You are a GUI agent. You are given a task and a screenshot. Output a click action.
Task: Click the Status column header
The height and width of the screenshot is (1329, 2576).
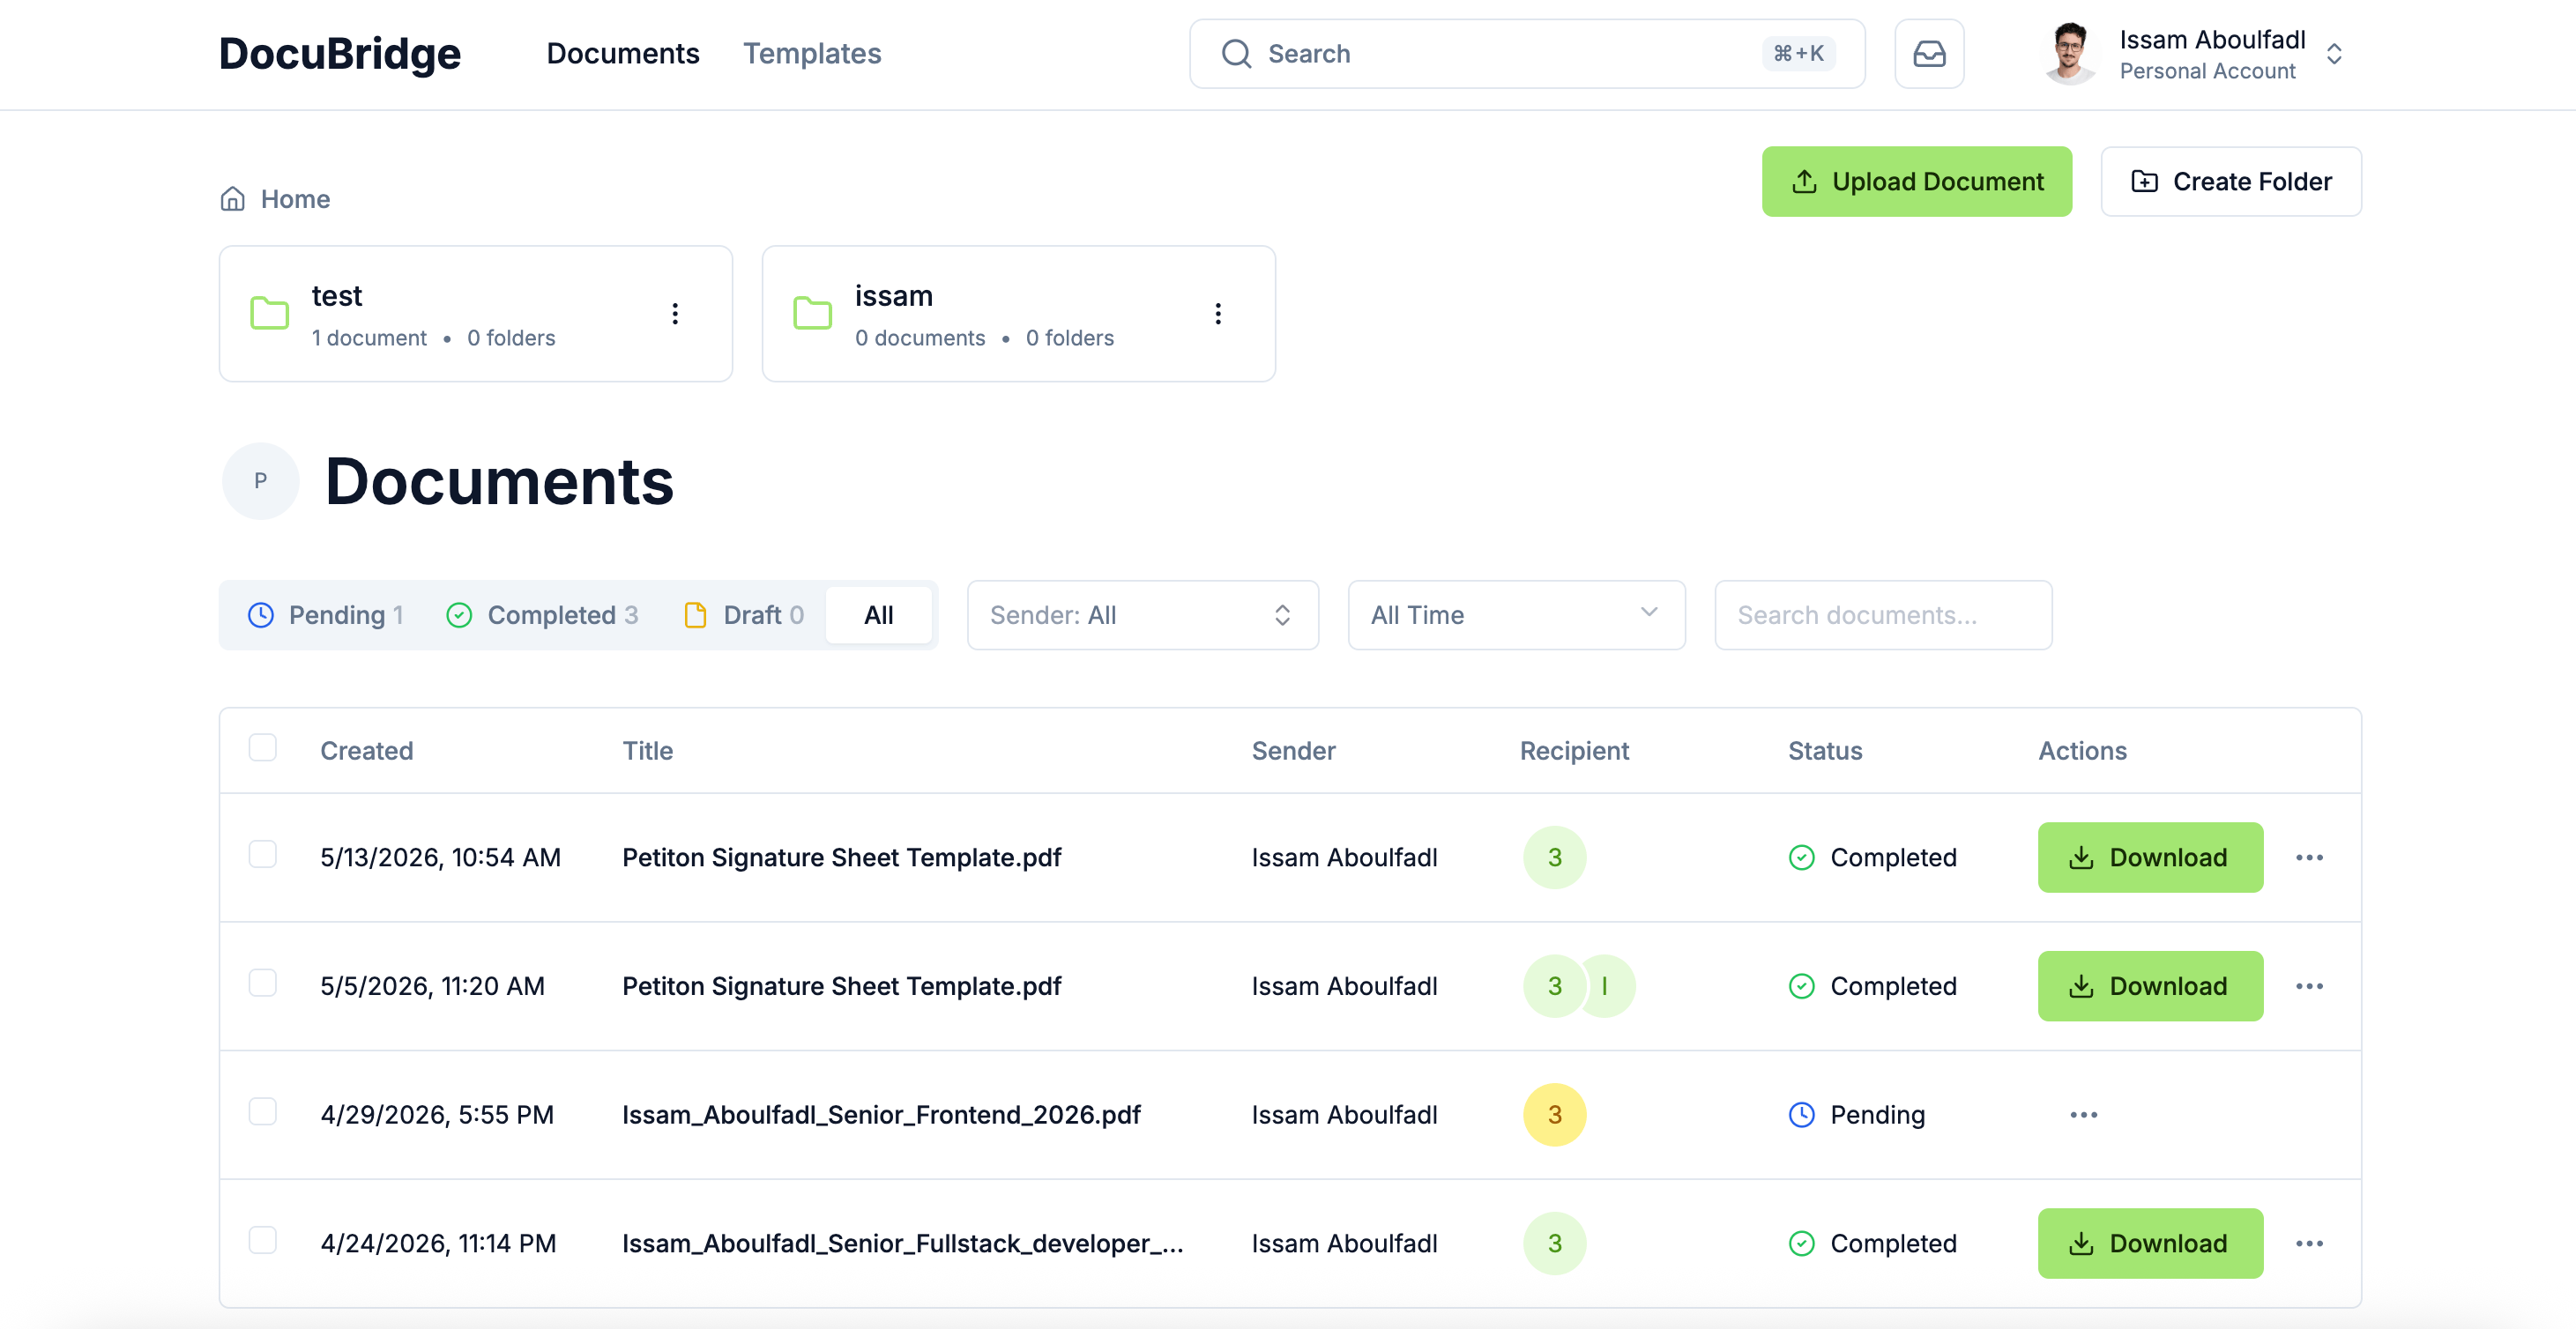coord(1825,751)
